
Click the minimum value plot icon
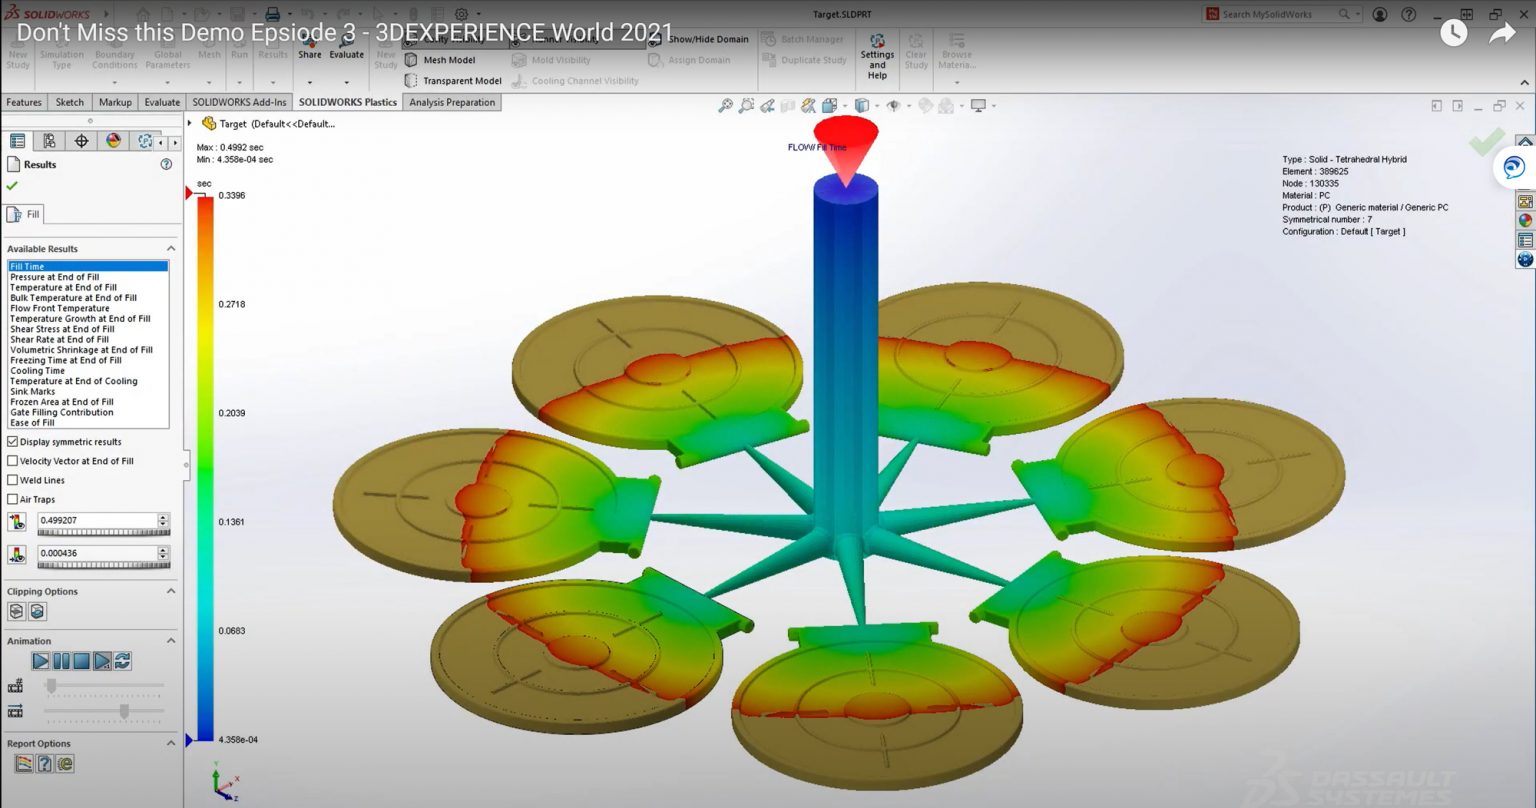point(16,554)
